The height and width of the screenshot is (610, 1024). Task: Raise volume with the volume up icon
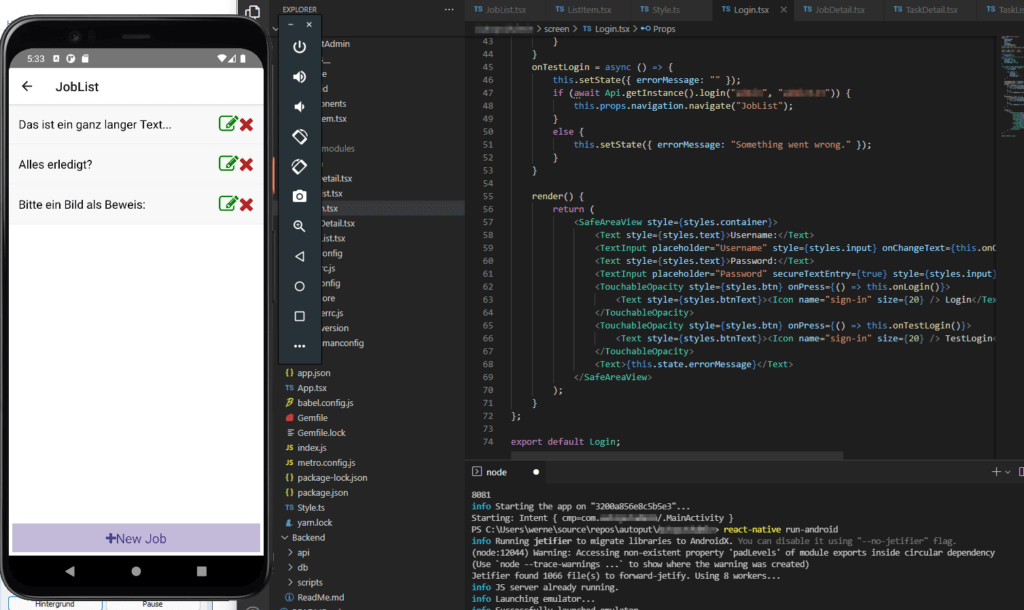coord(299,76)
